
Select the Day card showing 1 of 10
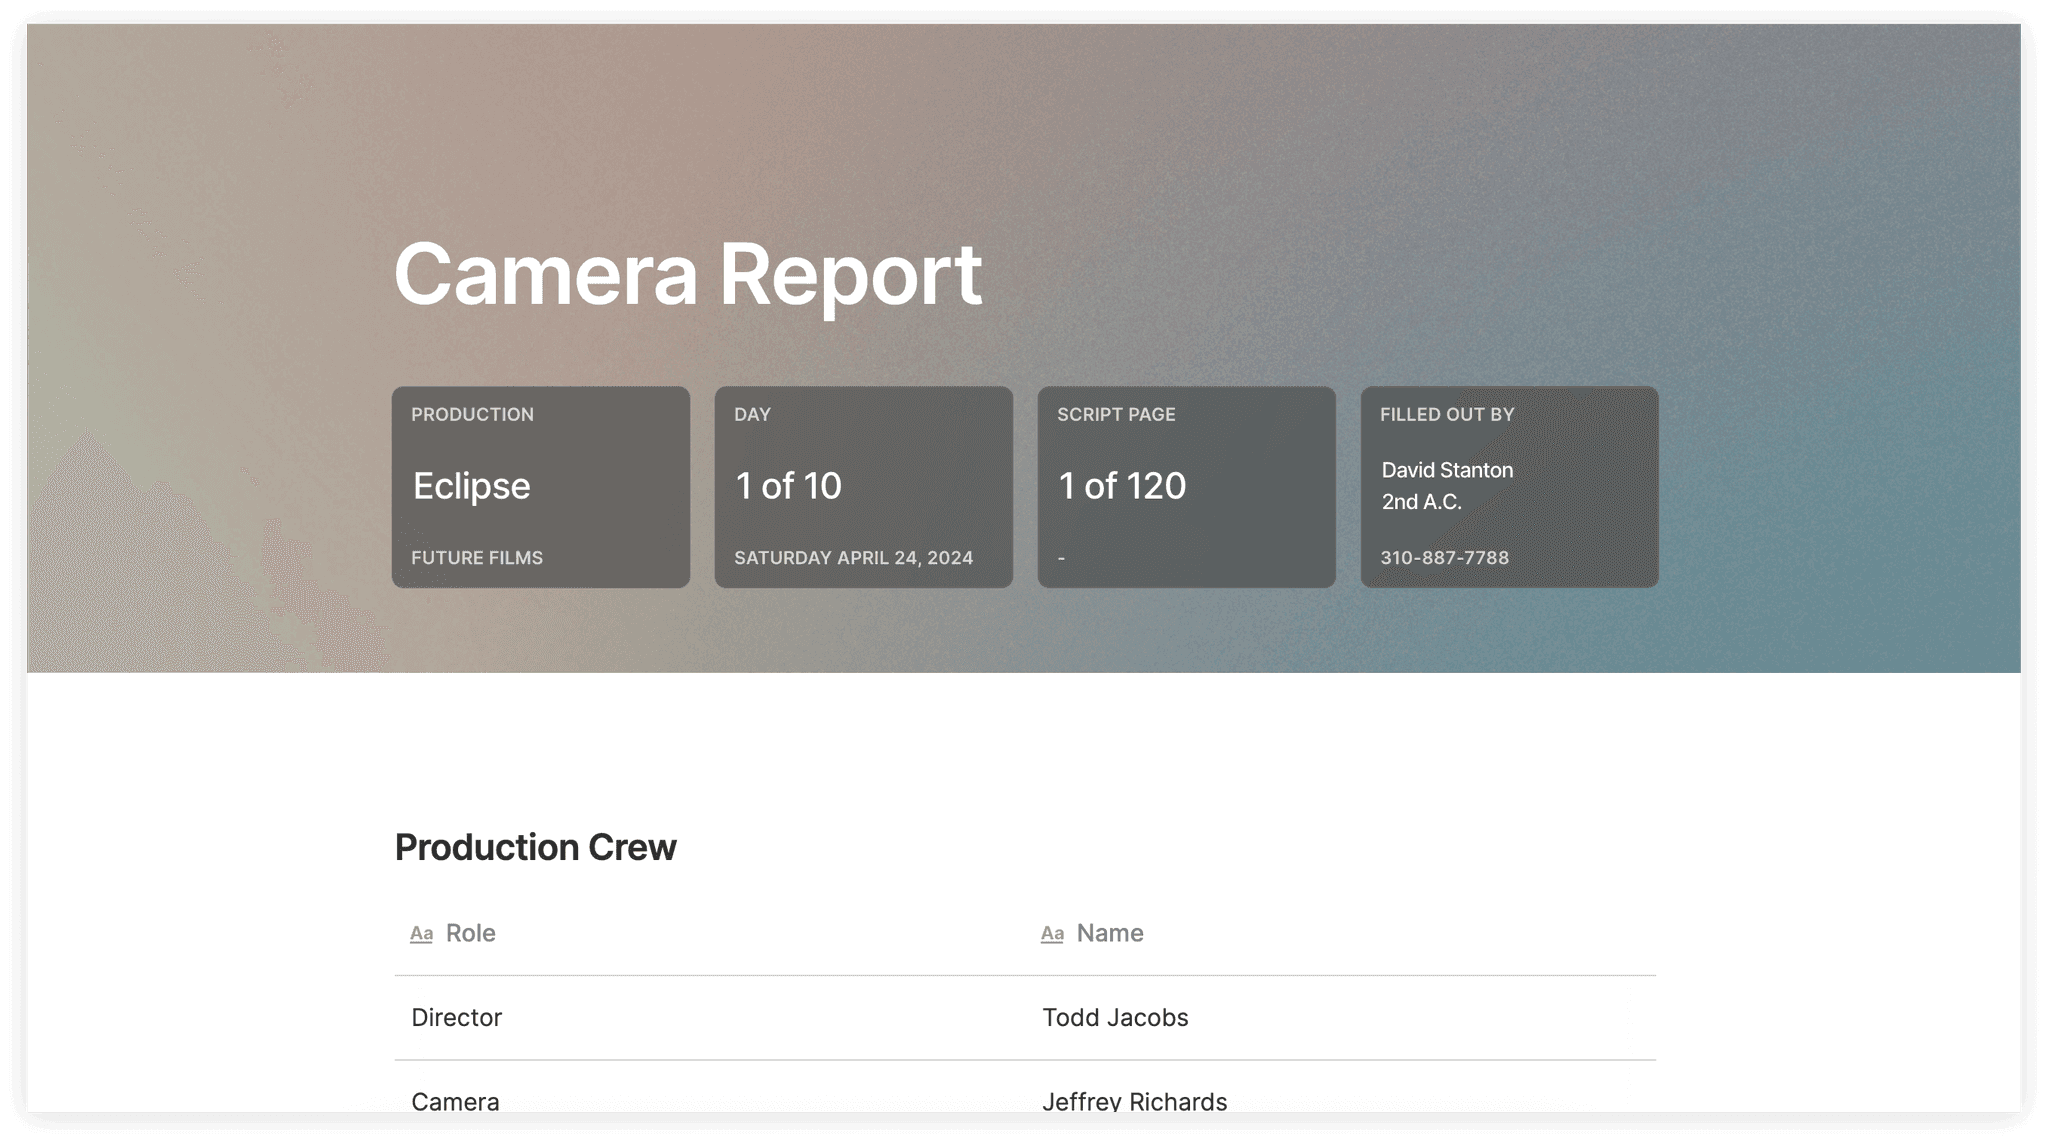point(863,486)
